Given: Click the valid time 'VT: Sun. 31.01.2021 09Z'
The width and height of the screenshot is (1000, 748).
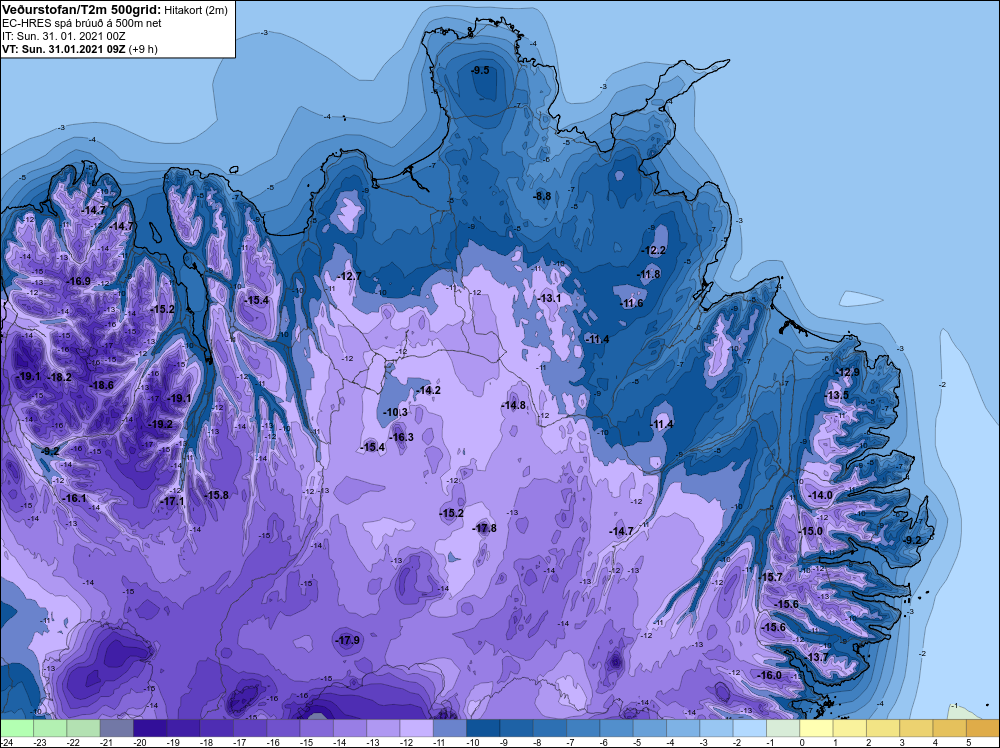Looking at the screenshot, I should (x=64, y=49).
